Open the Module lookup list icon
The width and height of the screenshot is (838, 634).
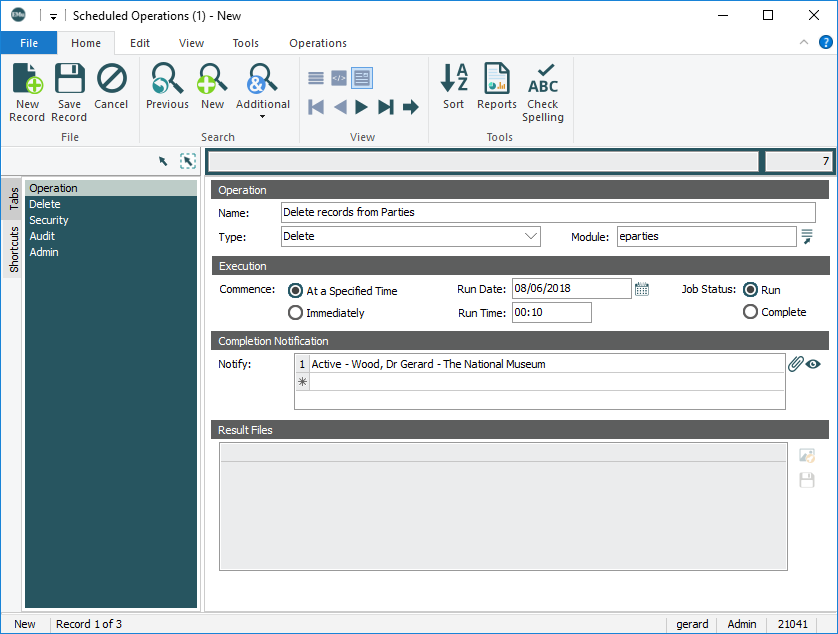tap(807, 237)
